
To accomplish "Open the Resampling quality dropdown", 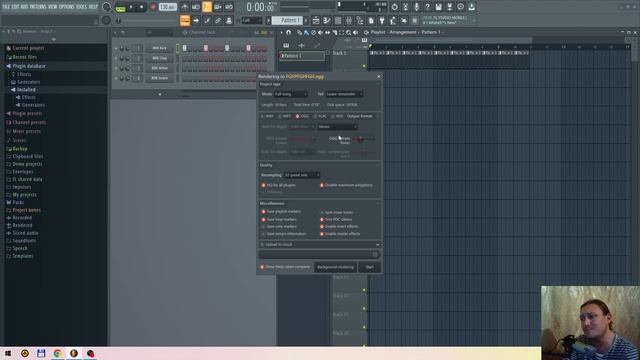I will 302,175.
